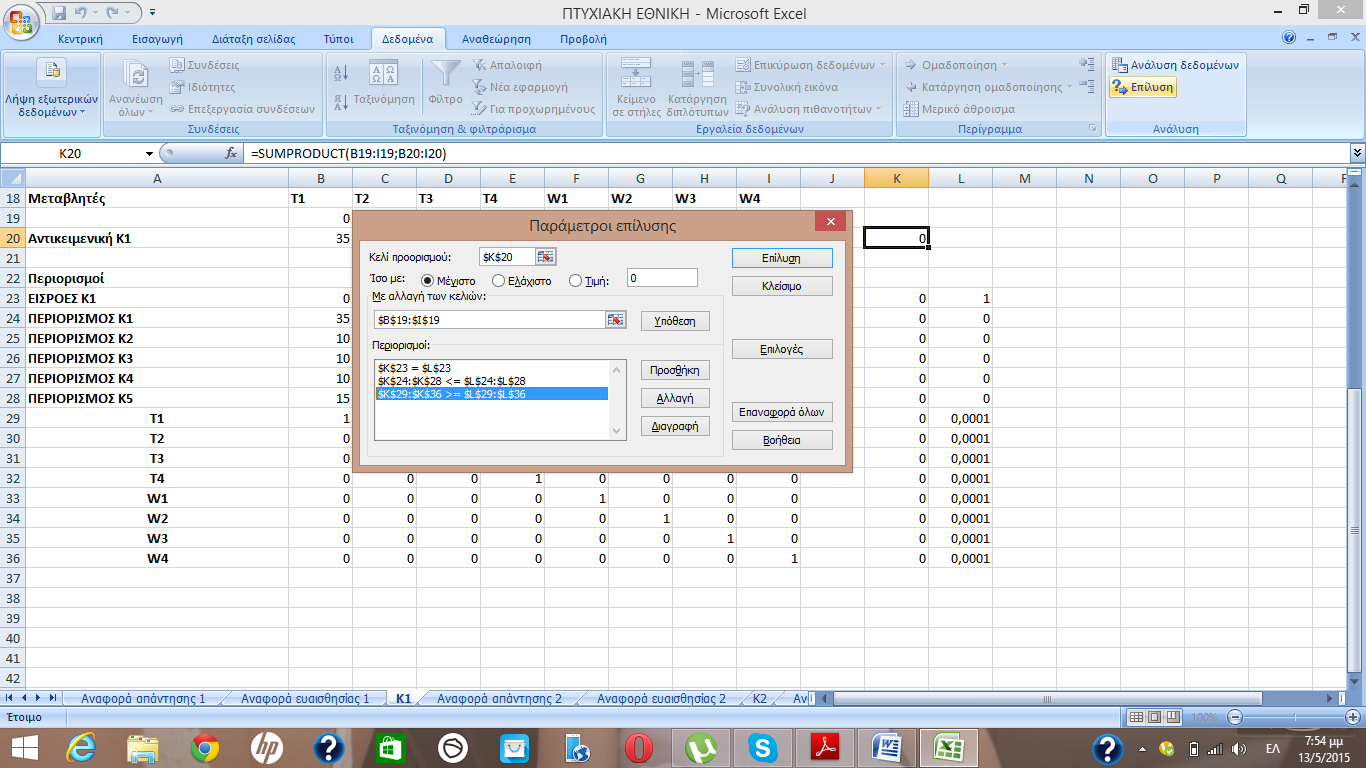This screenshot has width=1366, height=768.
Task: Click the Αλλαγή change constraint button
Action: point(675,398)
